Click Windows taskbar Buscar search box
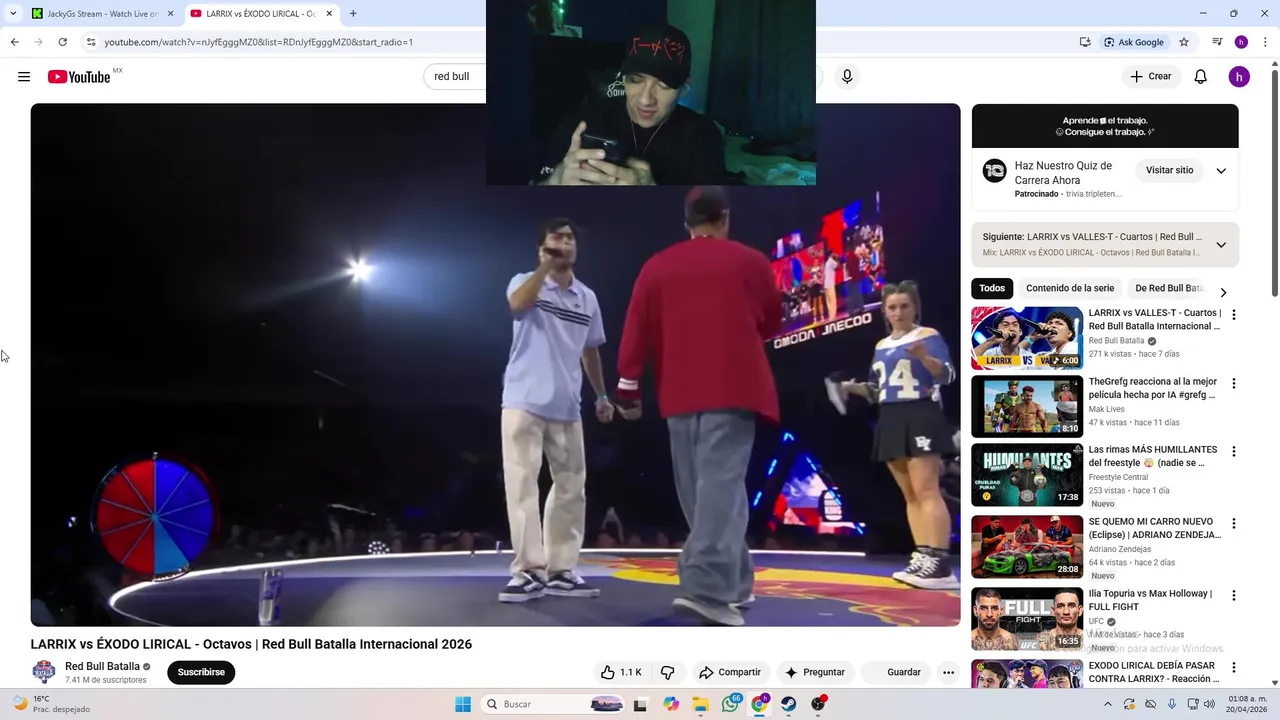This screenshot has height=720, width=1280. [554, 704]
